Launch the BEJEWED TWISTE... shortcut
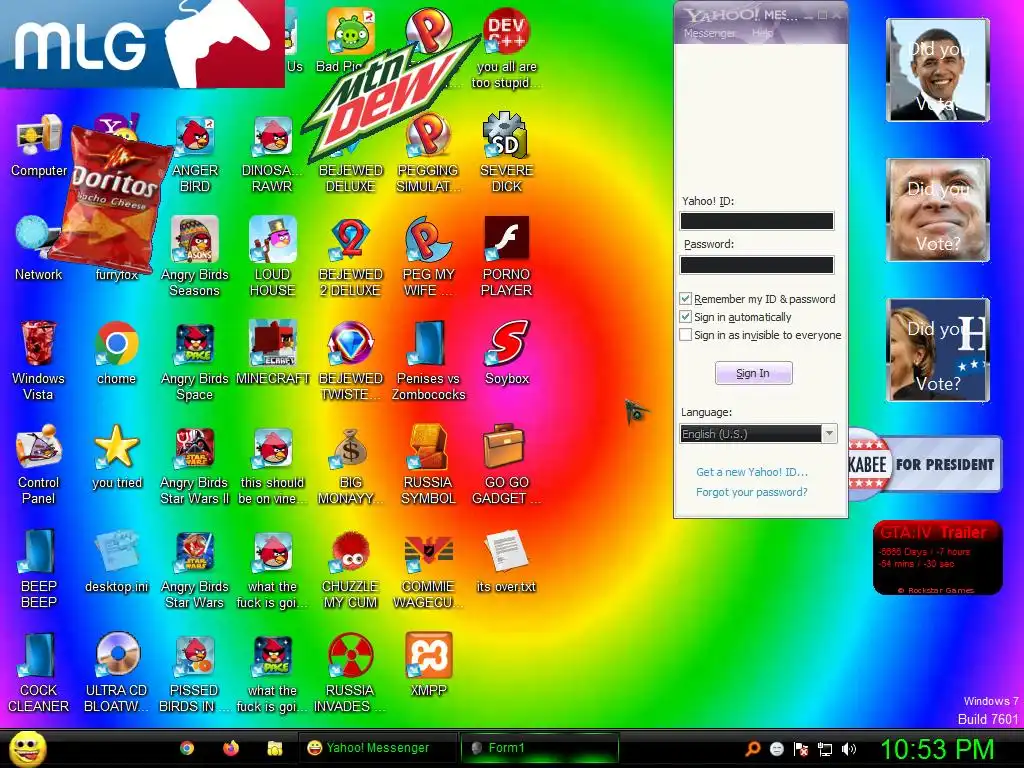The width and height of the screenshot is (1024, 768). pyautogui.click(x=351, y=360)
